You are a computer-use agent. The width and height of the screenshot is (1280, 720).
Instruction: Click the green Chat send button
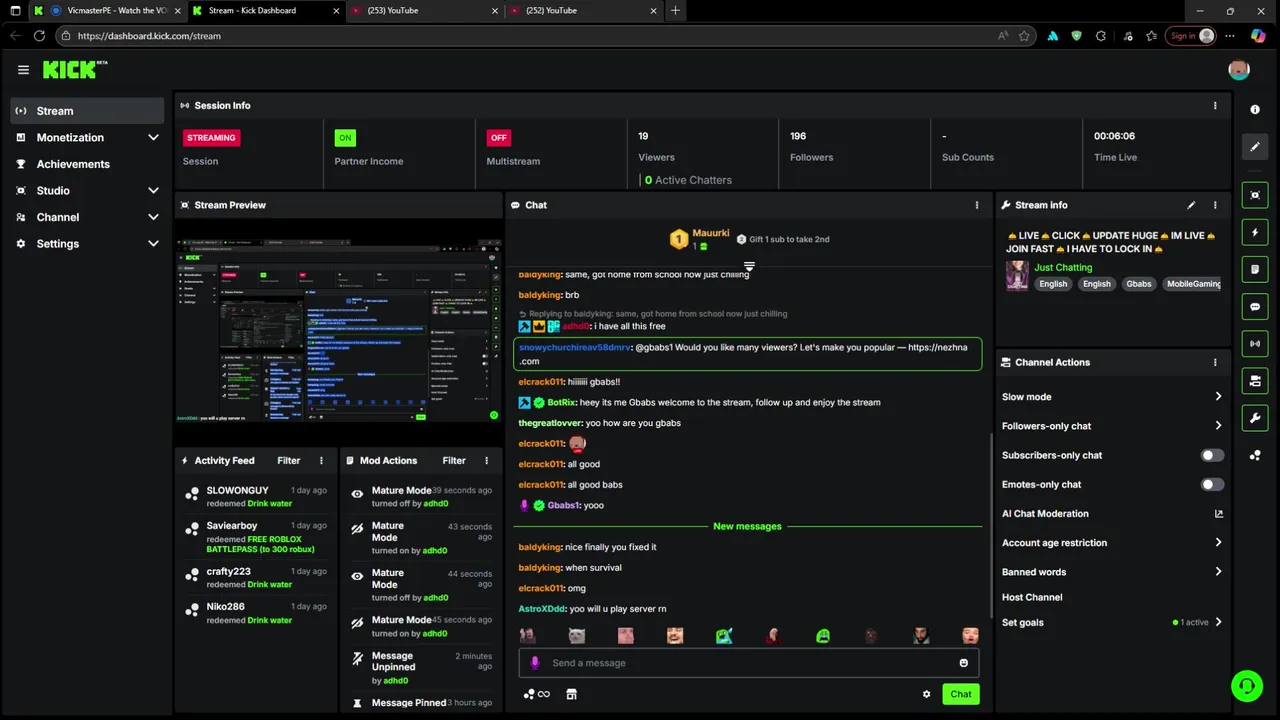click(x=961, y=694)
